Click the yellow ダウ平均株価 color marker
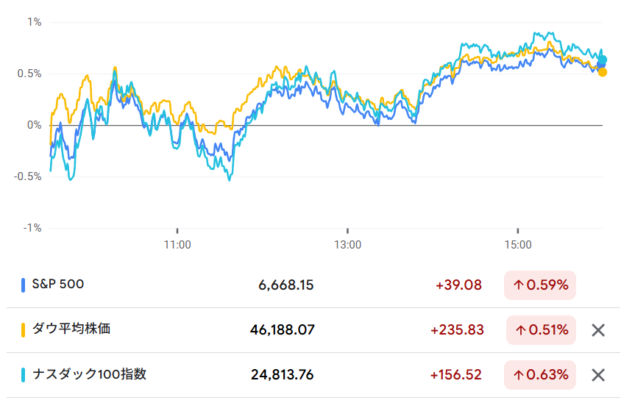 tap(23, 330)
